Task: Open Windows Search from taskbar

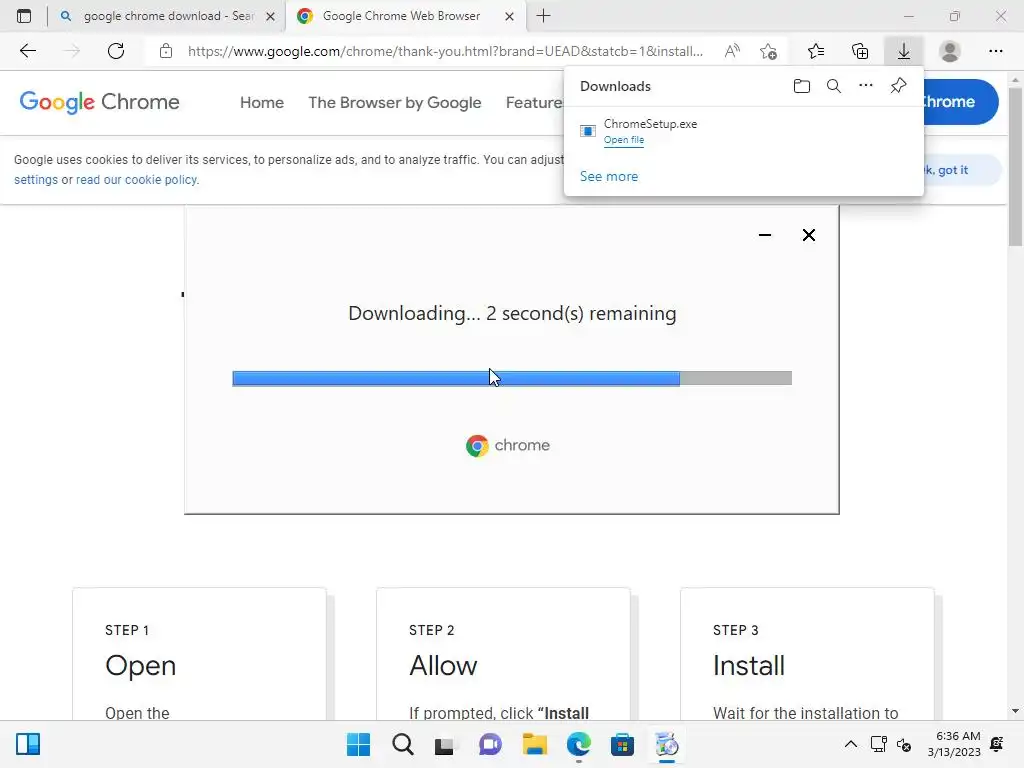Action: [403, 744]
